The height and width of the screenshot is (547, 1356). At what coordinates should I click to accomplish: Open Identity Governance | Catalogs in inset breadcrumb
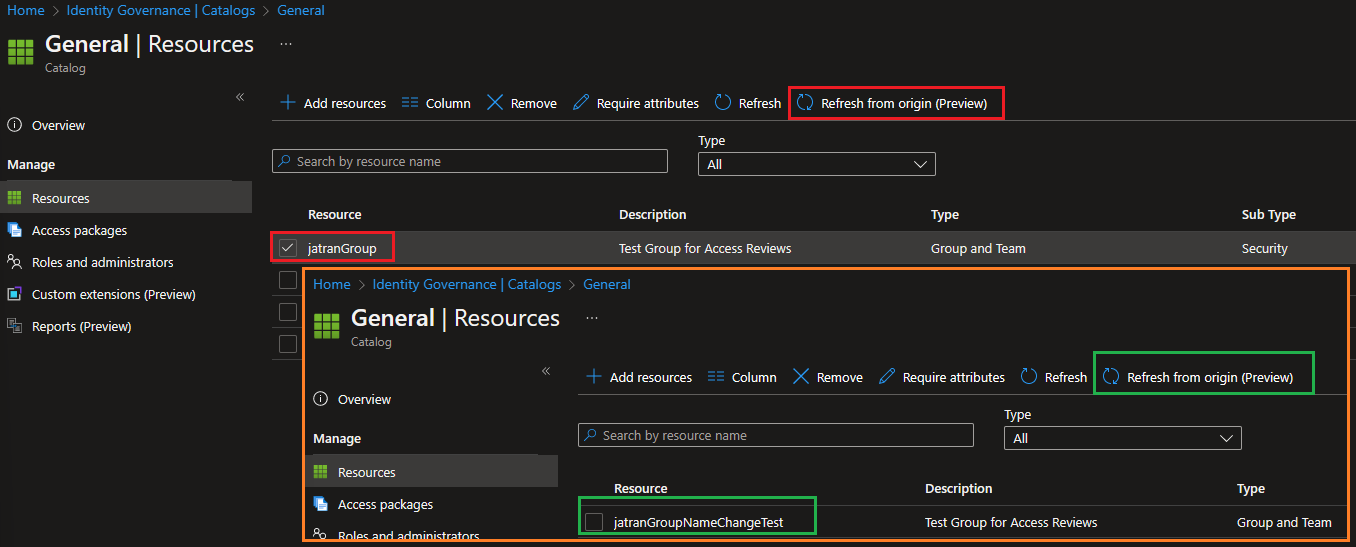tap(467, 284)
